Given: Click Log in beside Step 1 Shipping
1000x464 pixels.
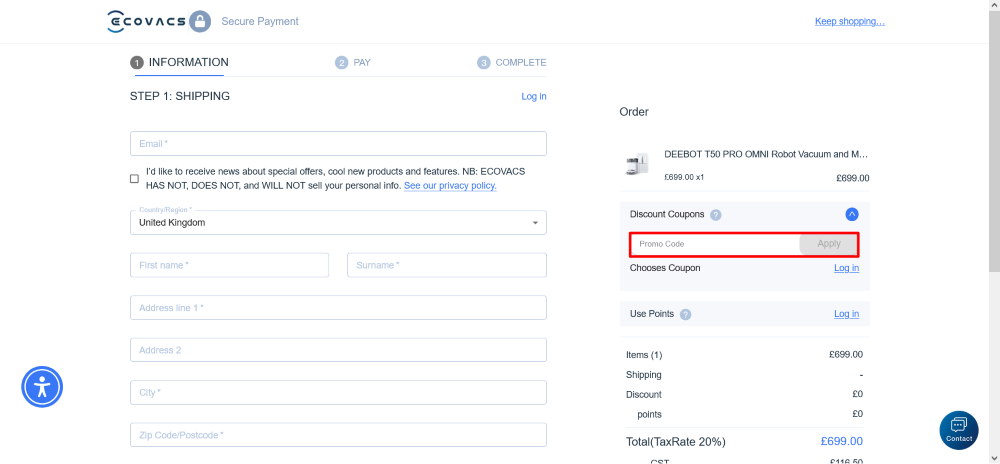Looking at the screenshot, I should coord(534,96).
